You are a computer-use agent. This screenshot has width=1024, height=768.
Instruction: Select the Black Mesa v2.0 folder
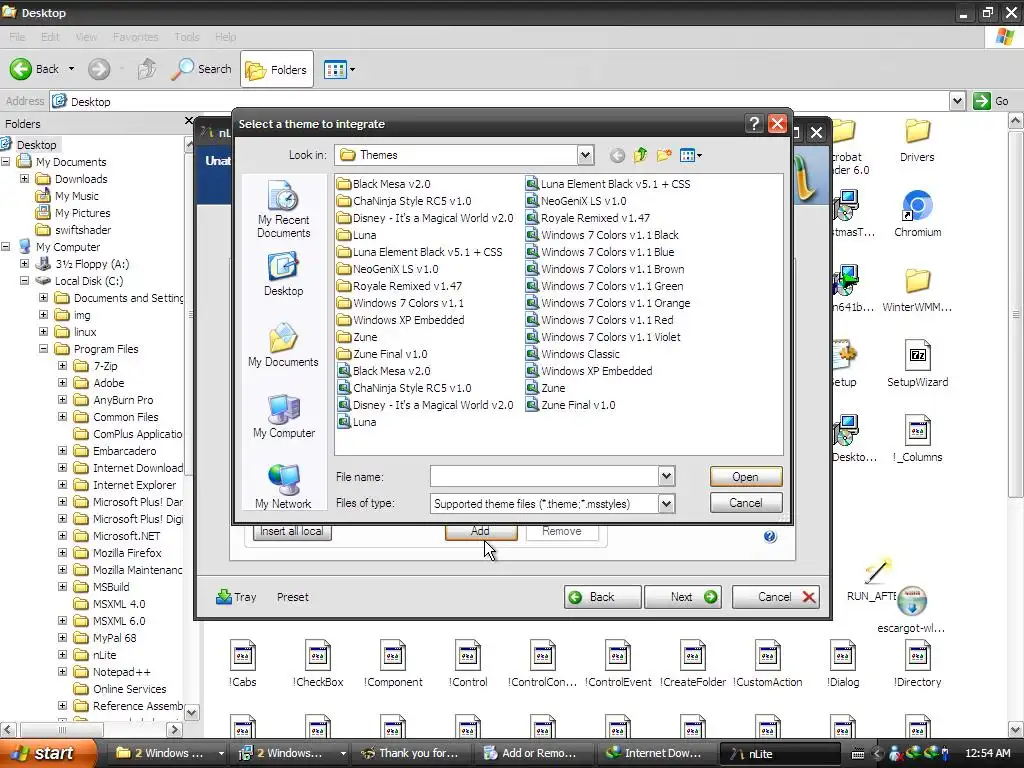coord(384,184)
